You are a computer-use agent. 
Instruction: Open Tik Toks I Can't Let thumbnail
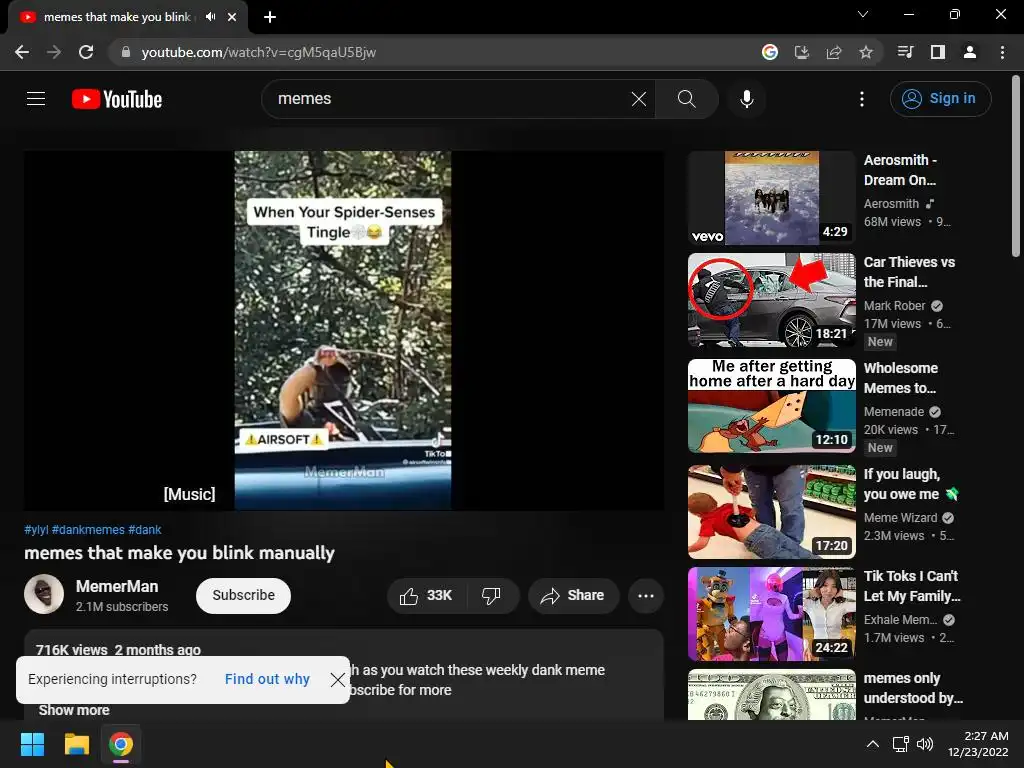click(771, 614)
